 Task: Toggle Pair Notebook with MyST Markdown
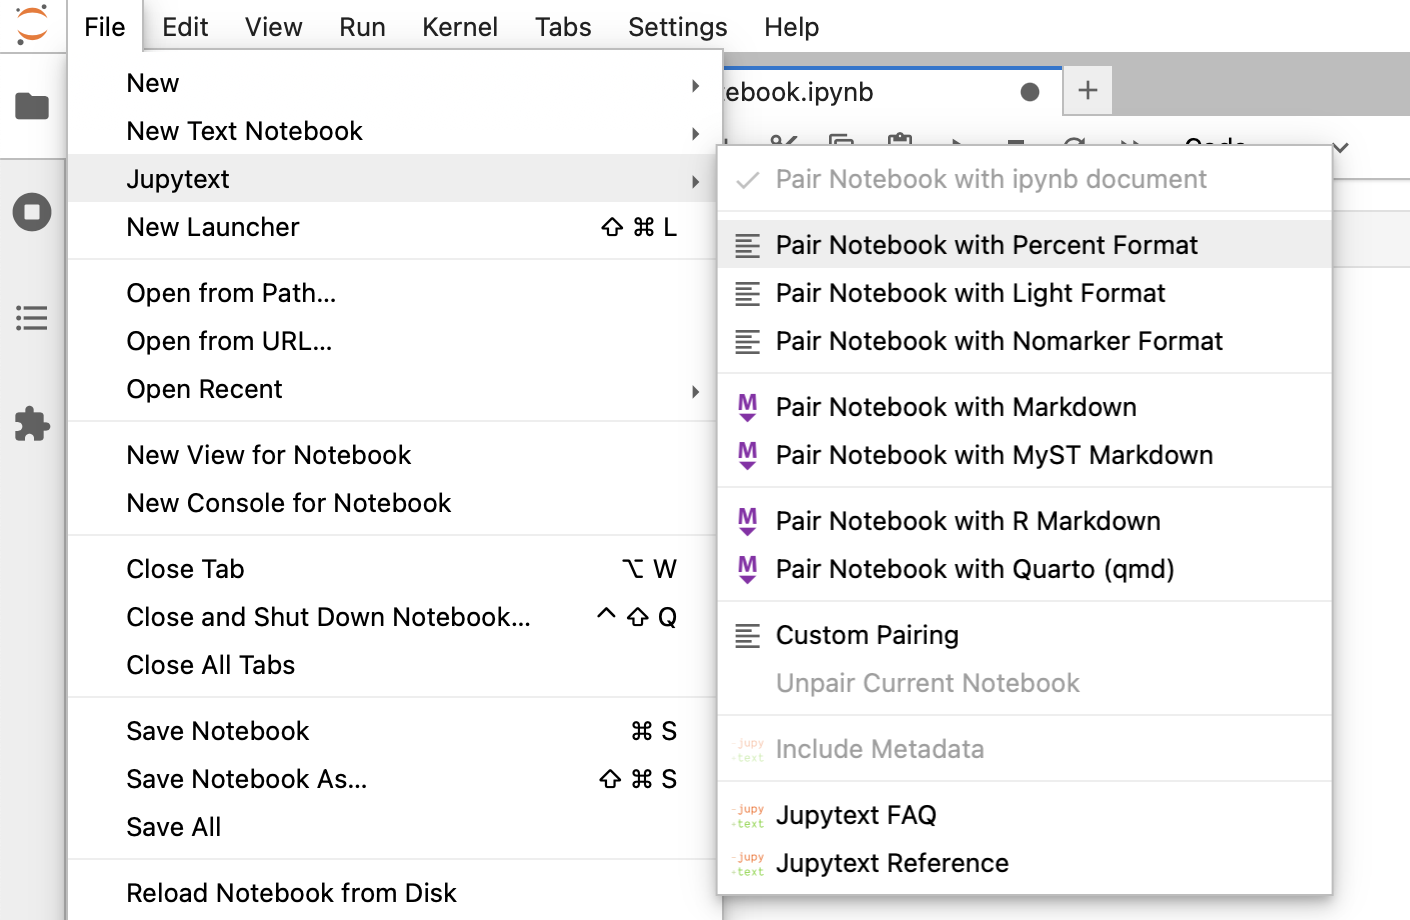[x=994, y=455]
